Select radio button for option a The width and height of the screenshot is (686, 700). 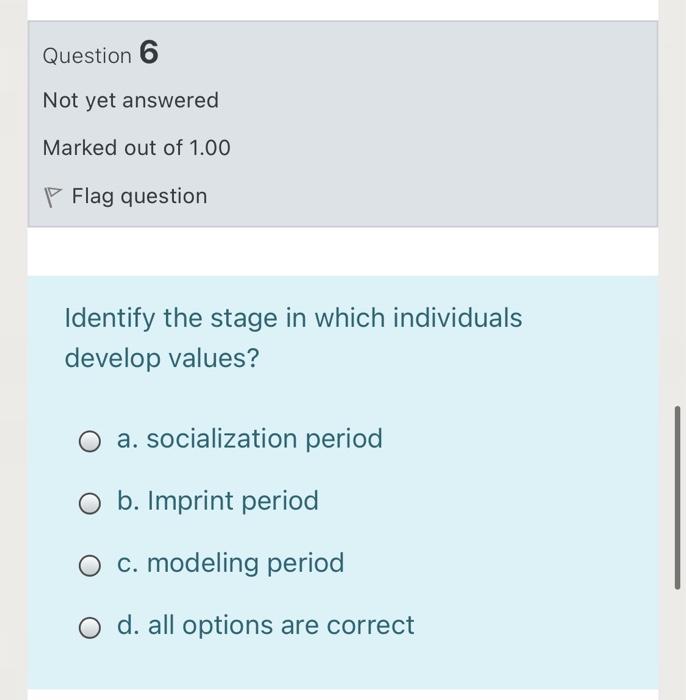(x=91, y=441)
